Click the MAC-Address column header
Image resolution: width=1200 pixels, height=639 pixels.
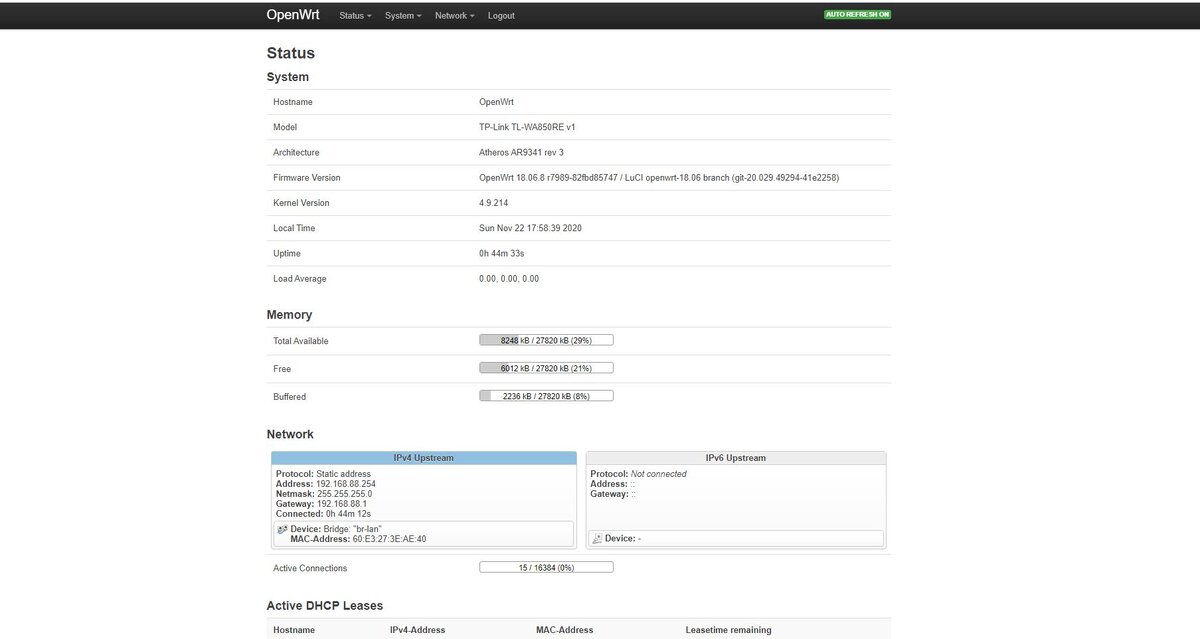click(x=565, y=630)
